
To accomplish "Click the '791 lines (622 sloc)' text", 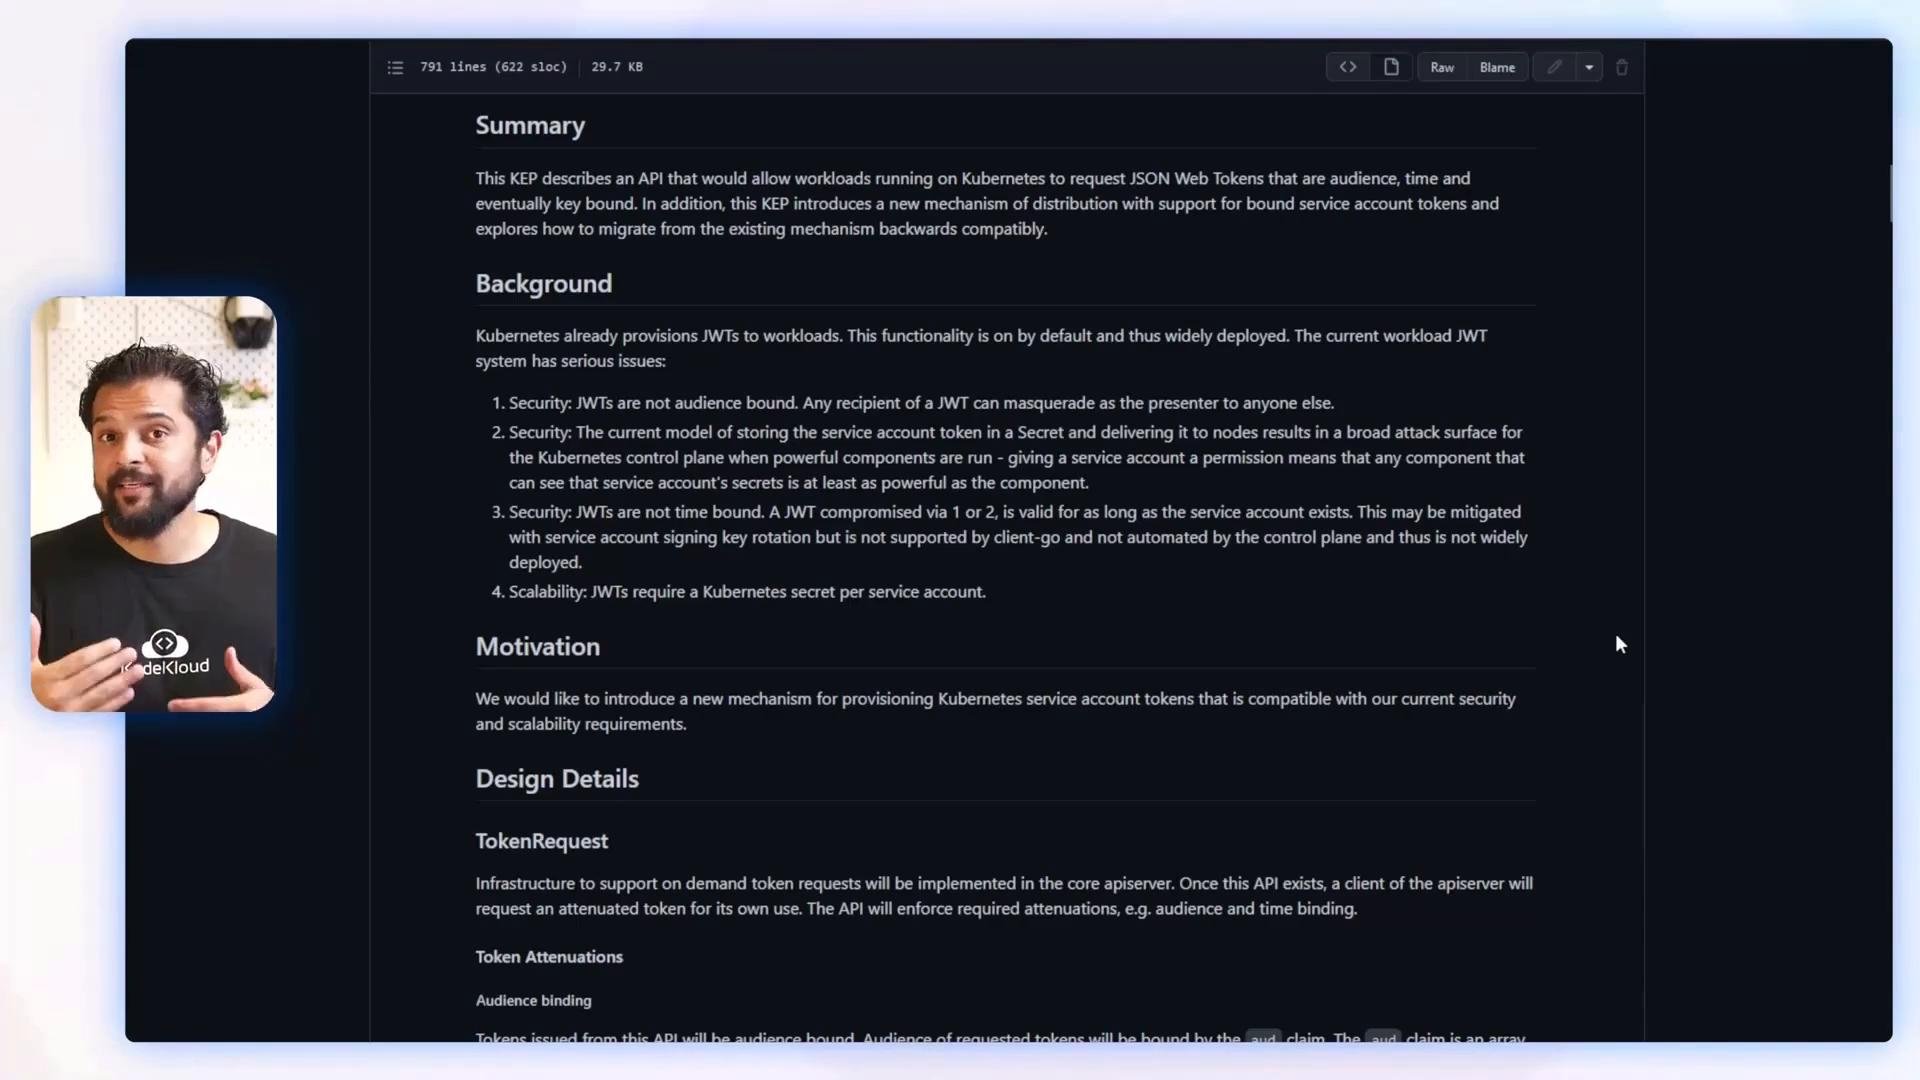I will point(493,67).
